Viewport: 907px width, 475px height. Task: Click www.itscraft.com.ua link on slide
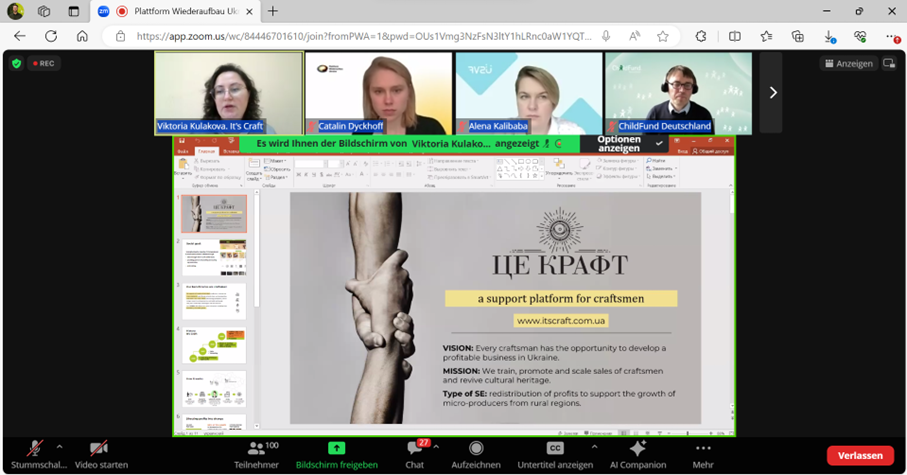click(x=561, y=321)
